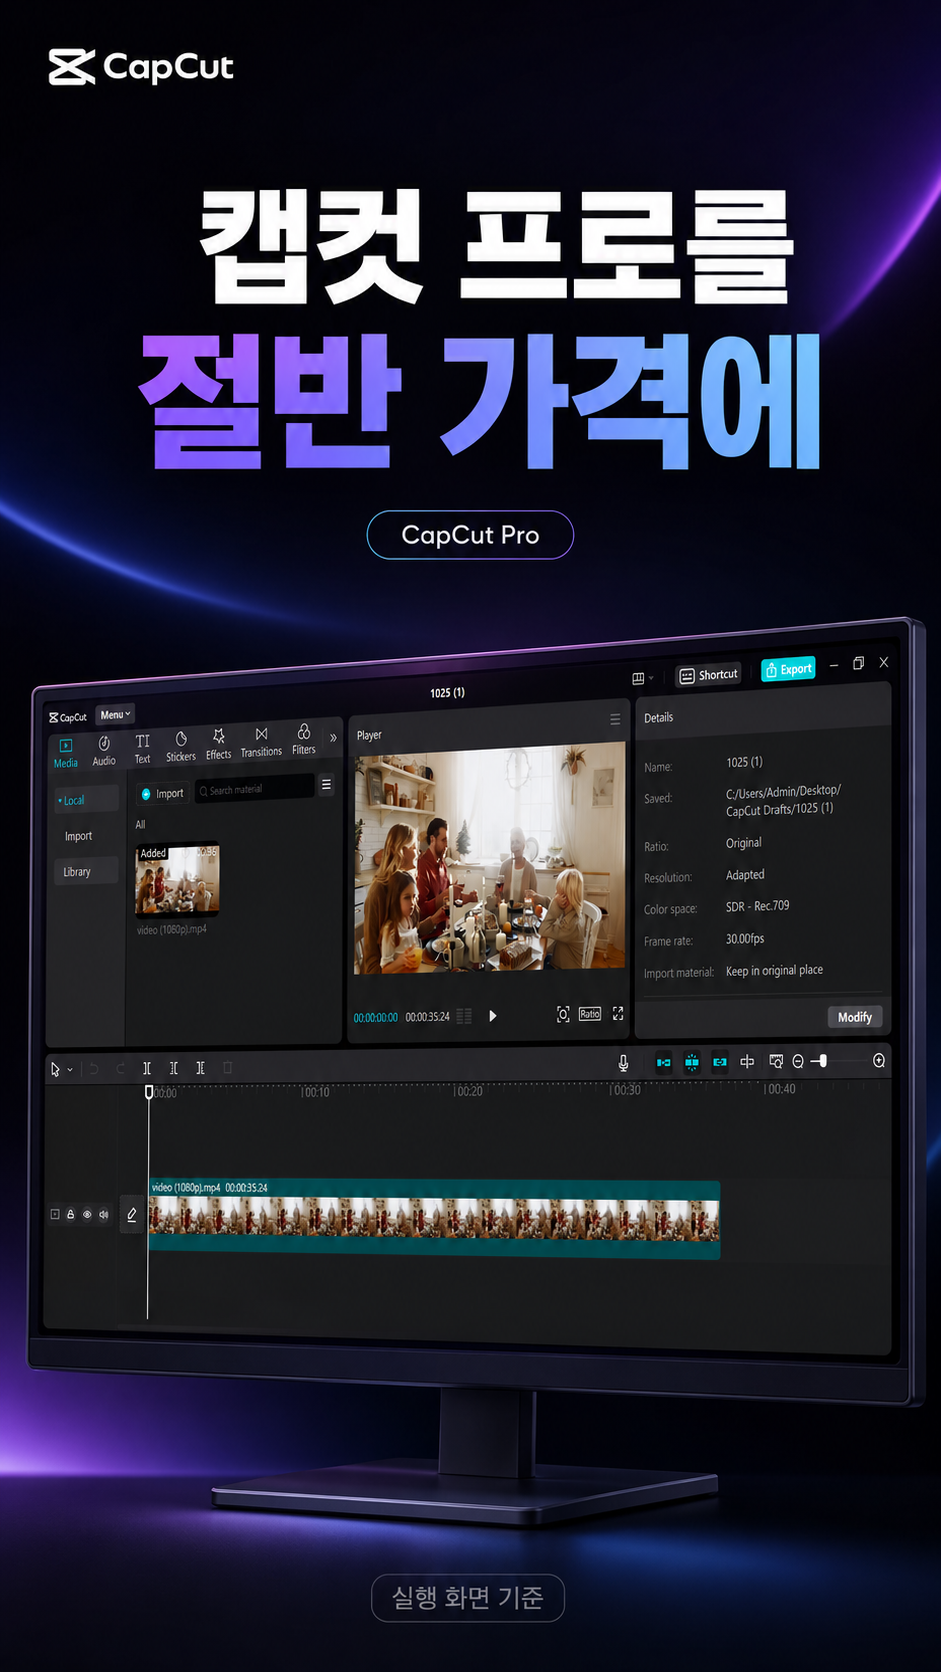Open media list view options icon
The width and height of the screenshot is (941, 1672).
[326, 785]
